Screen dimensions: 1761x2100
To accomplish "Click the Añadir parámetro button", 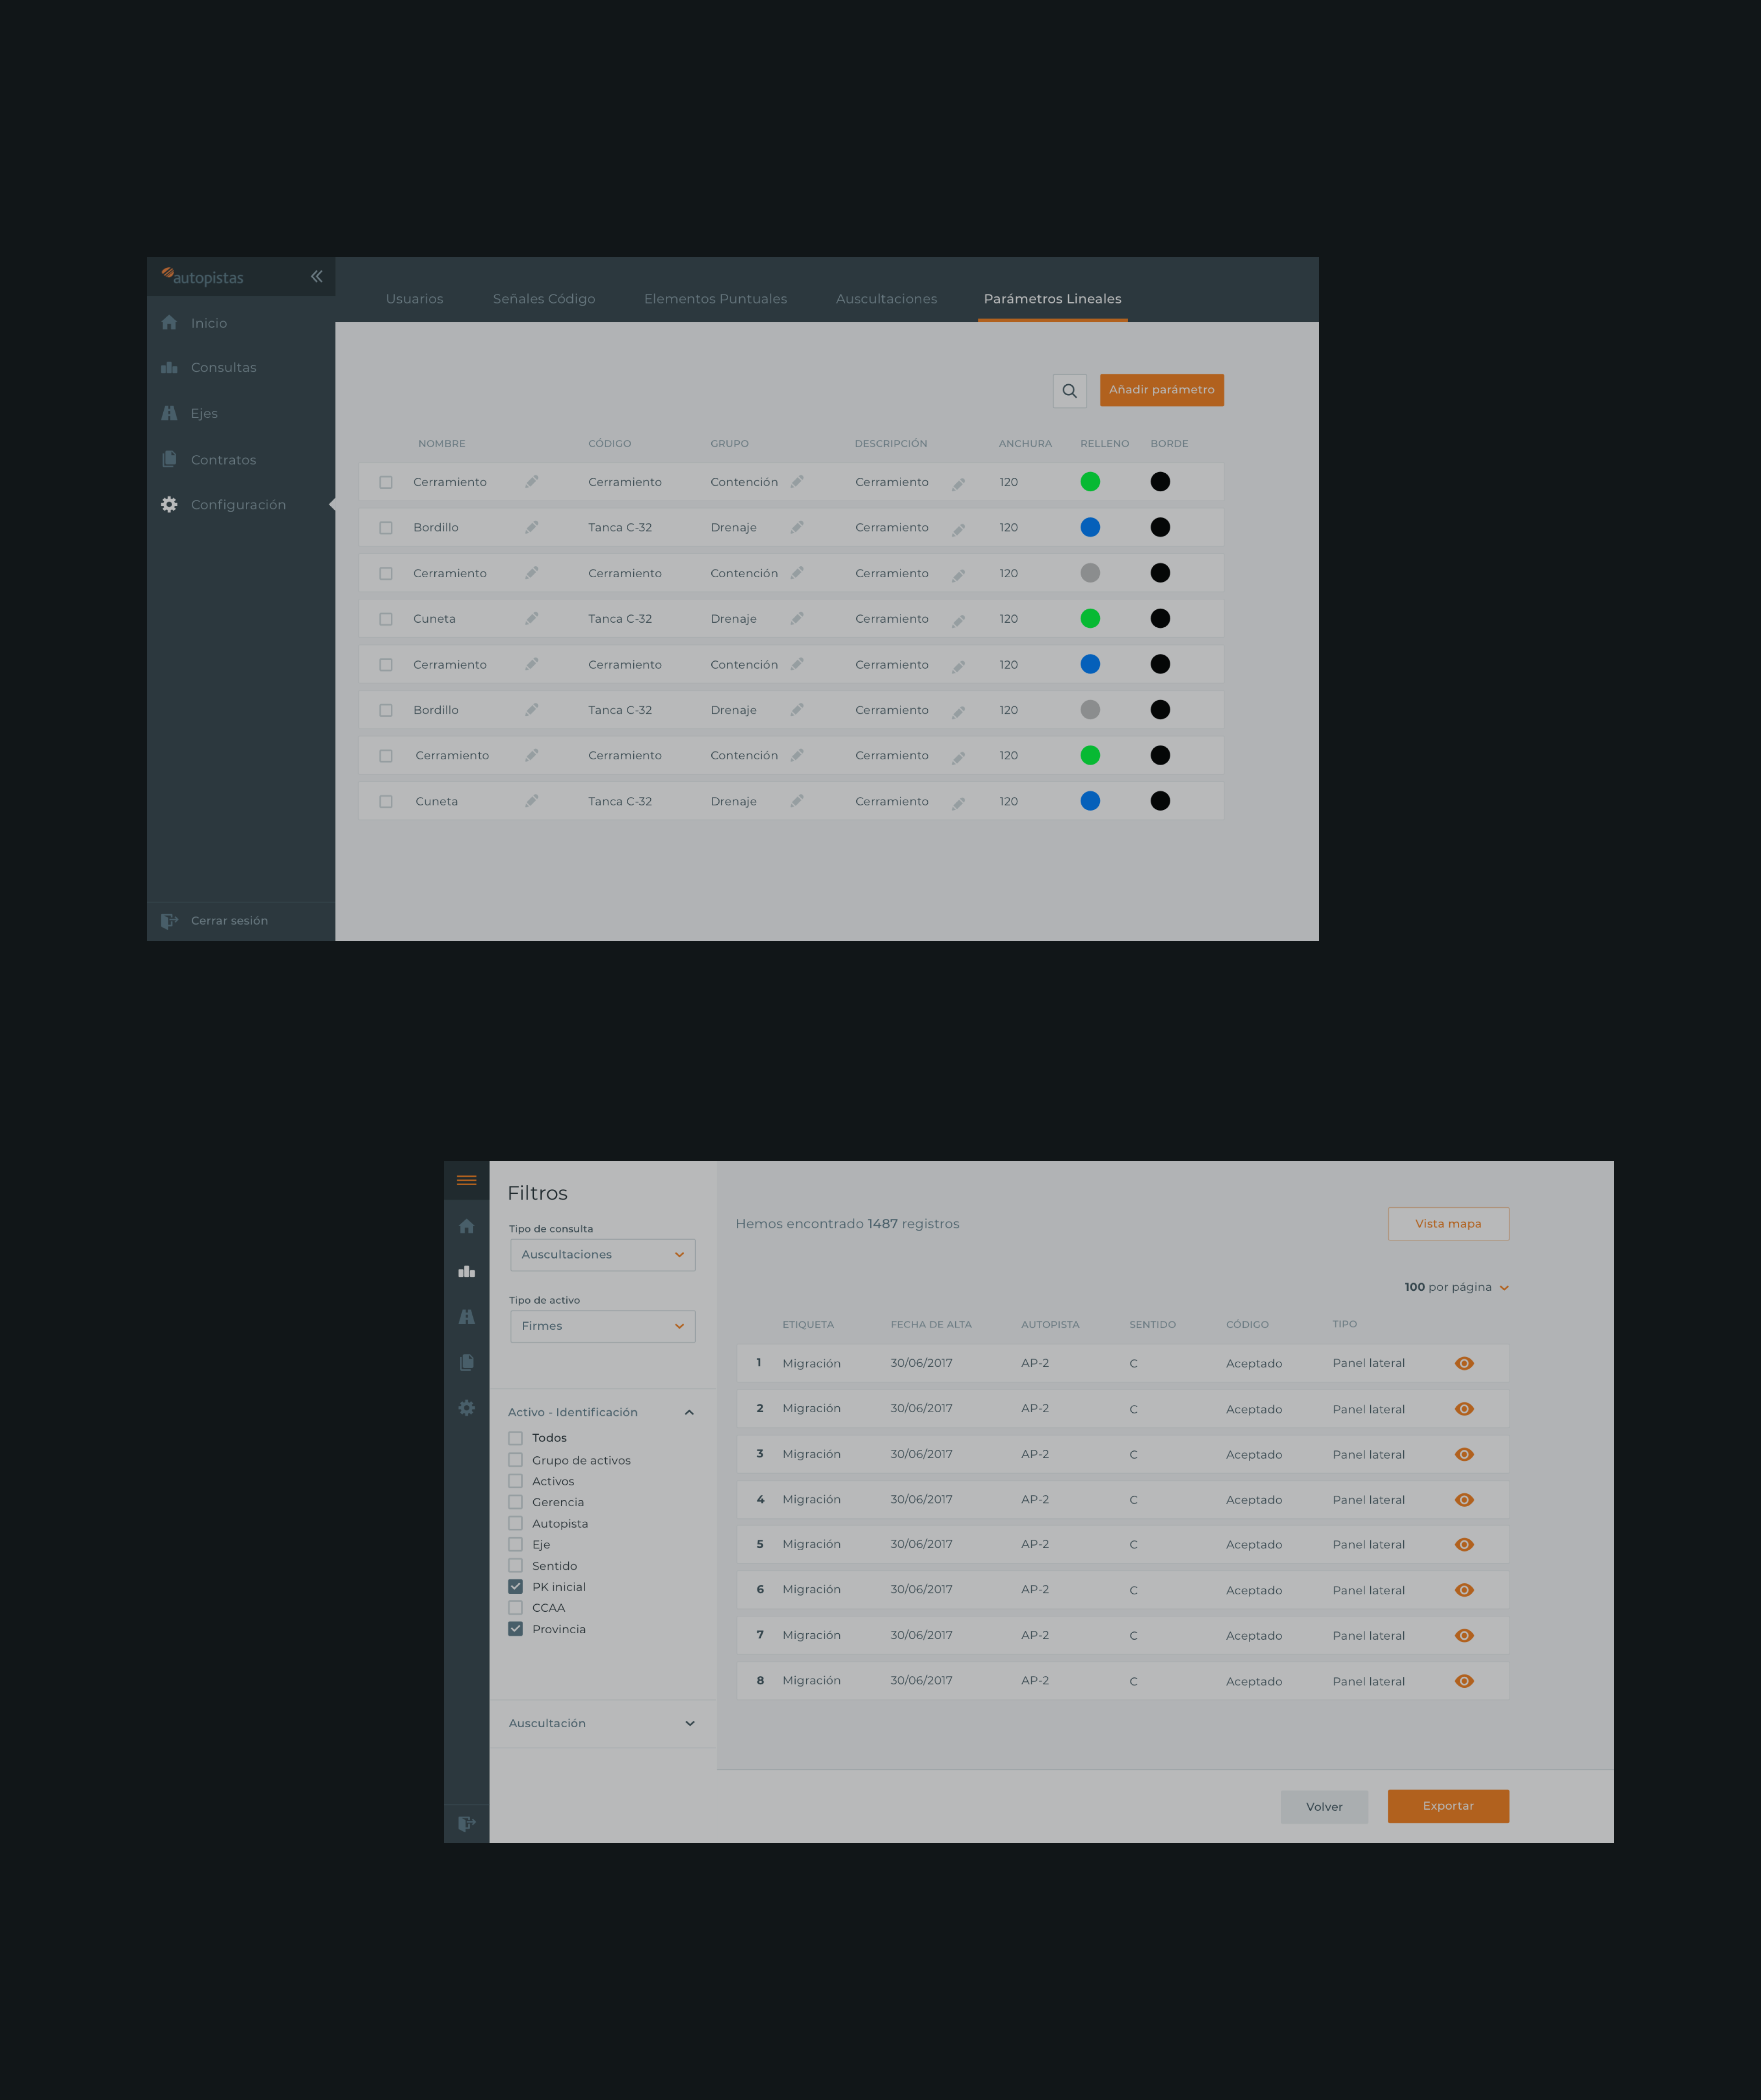I will (1161, 390).
